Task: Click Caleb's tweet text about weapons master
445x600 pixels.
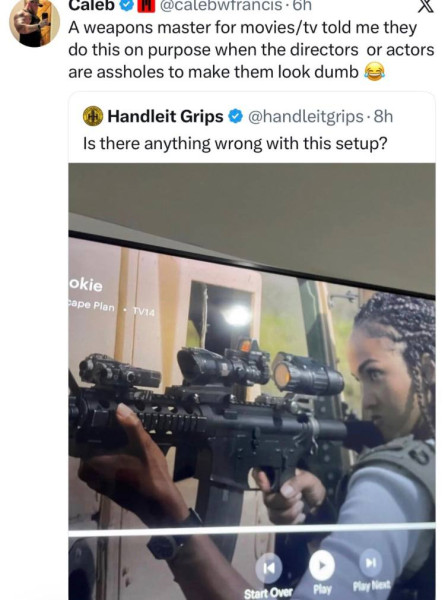Action: coord(251,50)
